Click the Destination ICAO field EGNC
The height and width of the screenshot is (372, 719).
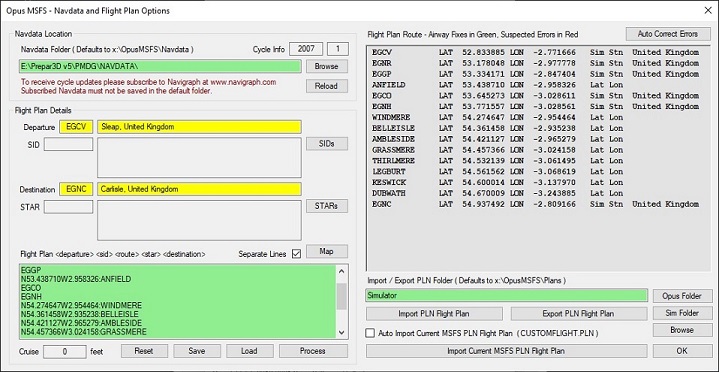point(76,189)
